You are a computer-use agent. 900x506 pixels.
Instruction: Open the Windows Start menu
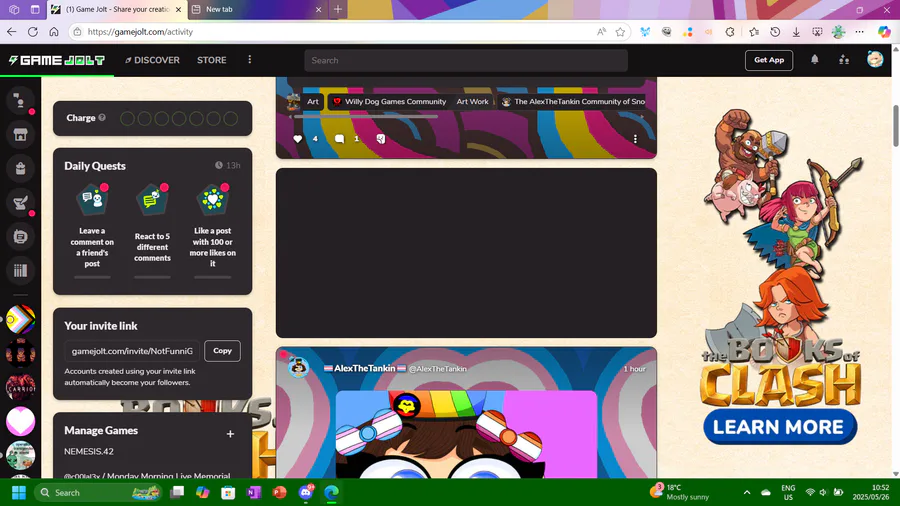(19, 492)
